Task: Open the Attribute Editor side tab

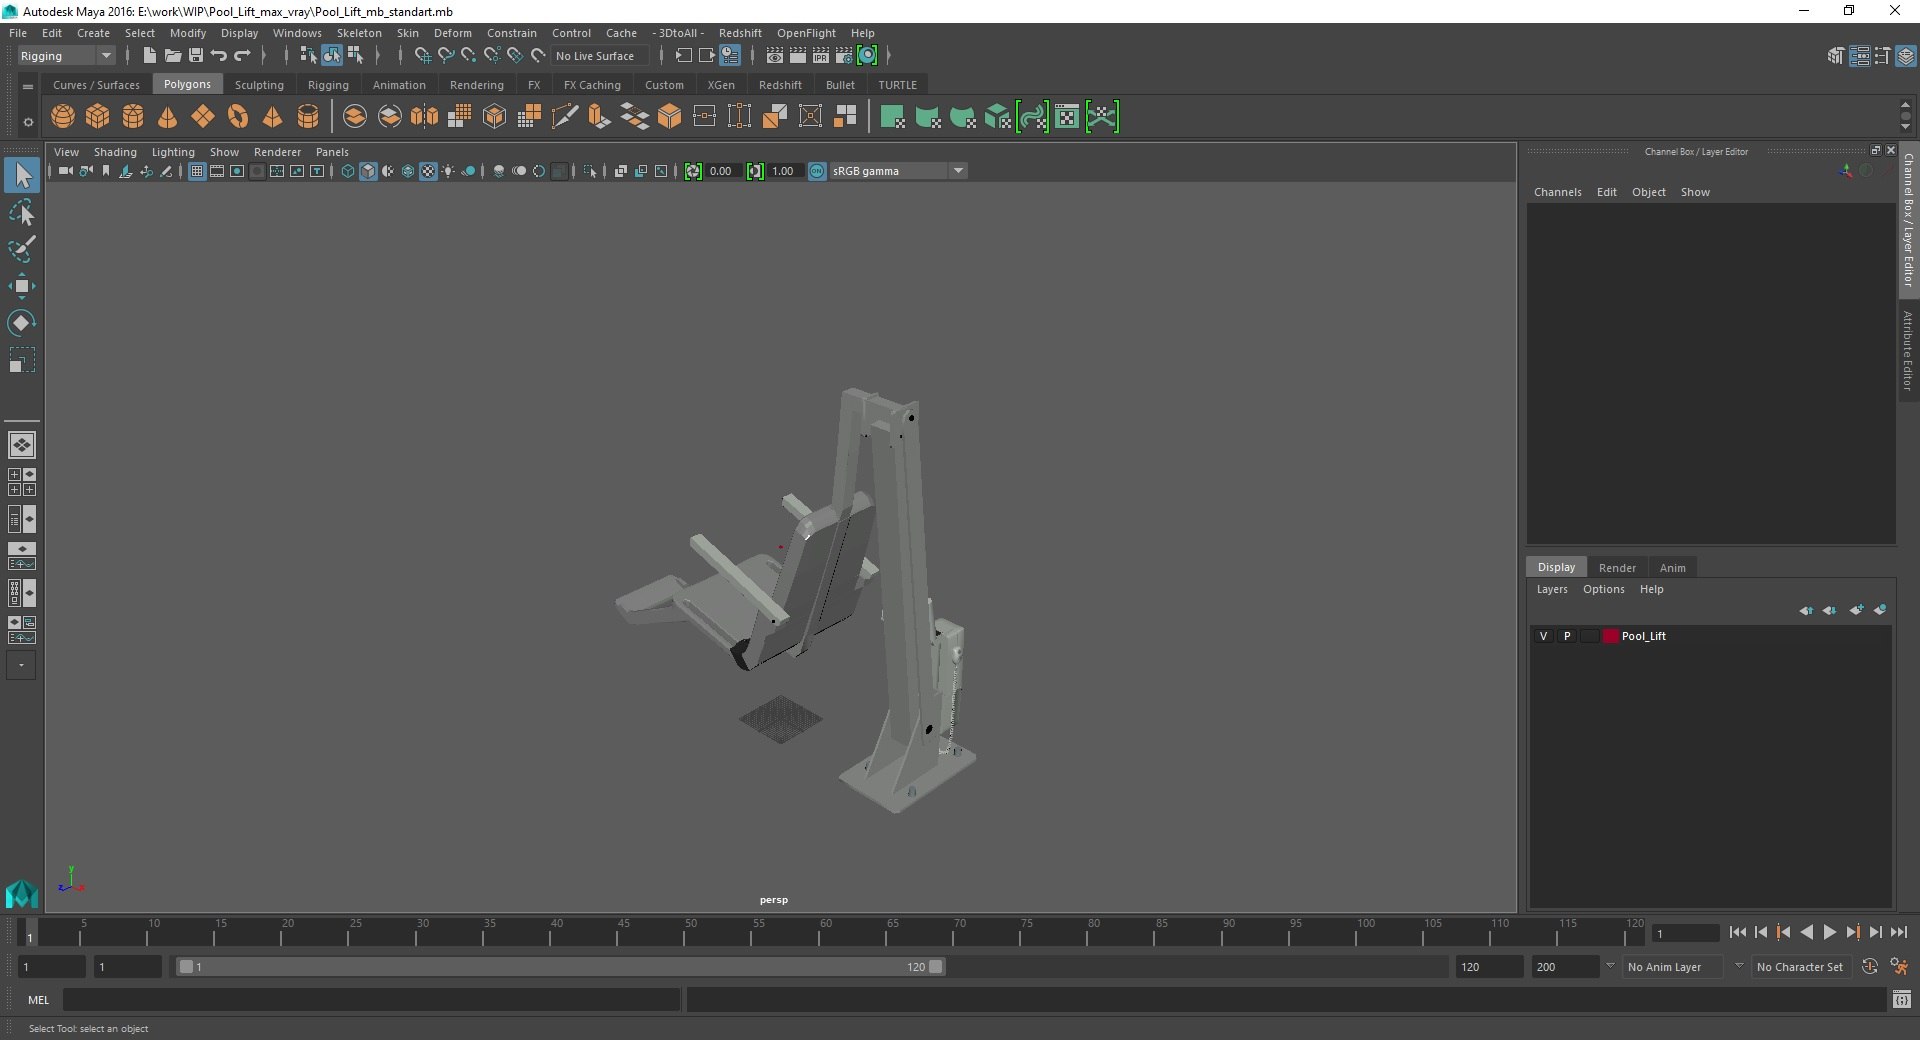Action: pyautogui.click(x=1908, y=350)
